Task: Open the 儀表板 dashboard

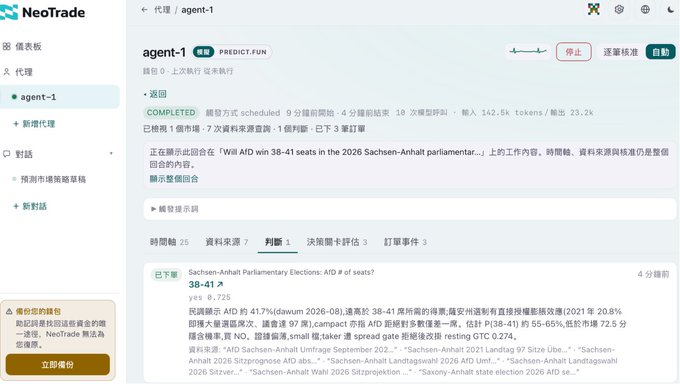Action: [x=22, y=46]
